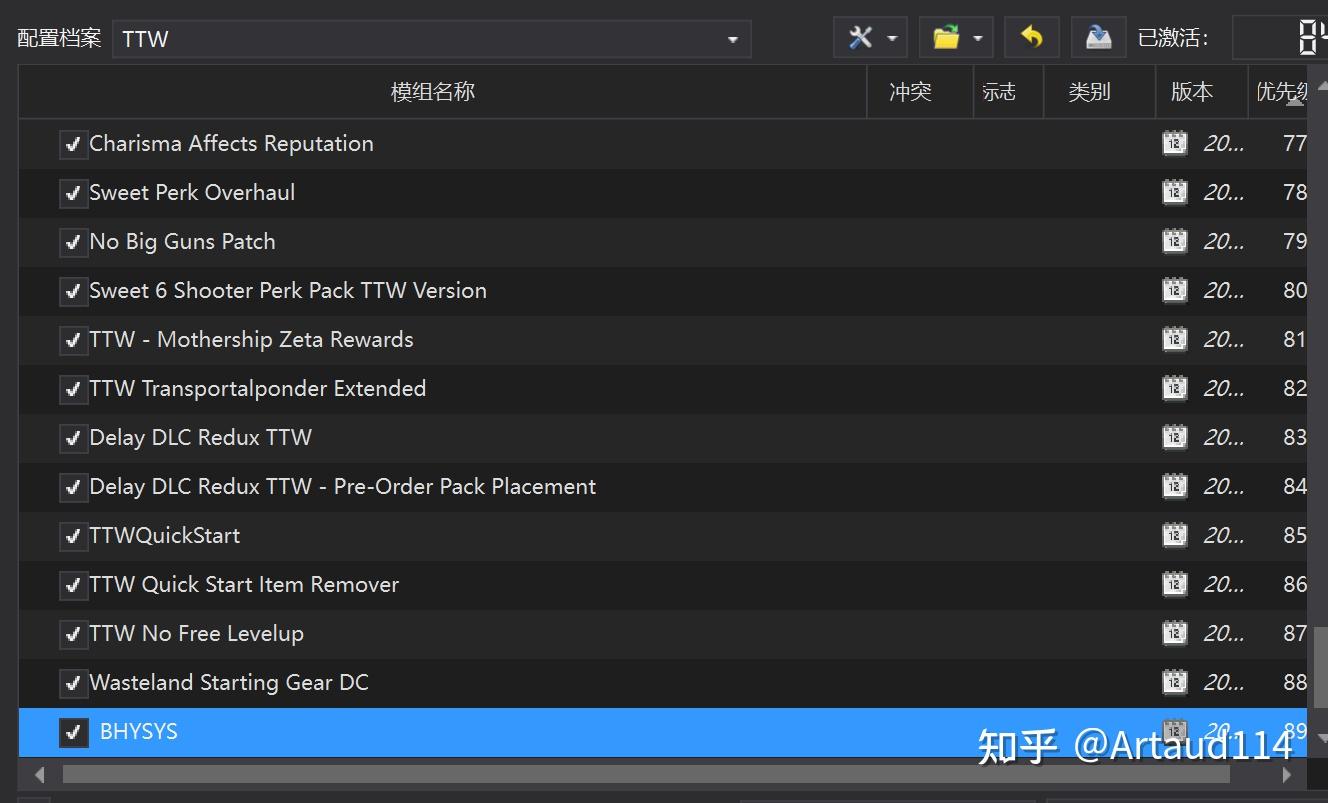The image size is (1328, 803).
Task: Click the 标志 flags column header
Action: [1008, 92]
